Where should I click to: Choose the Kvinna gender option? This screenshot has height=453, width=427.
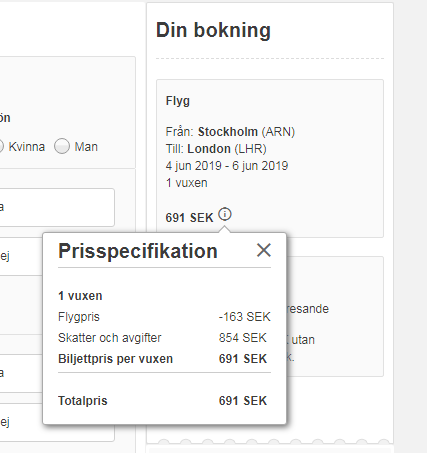[27, 147]
